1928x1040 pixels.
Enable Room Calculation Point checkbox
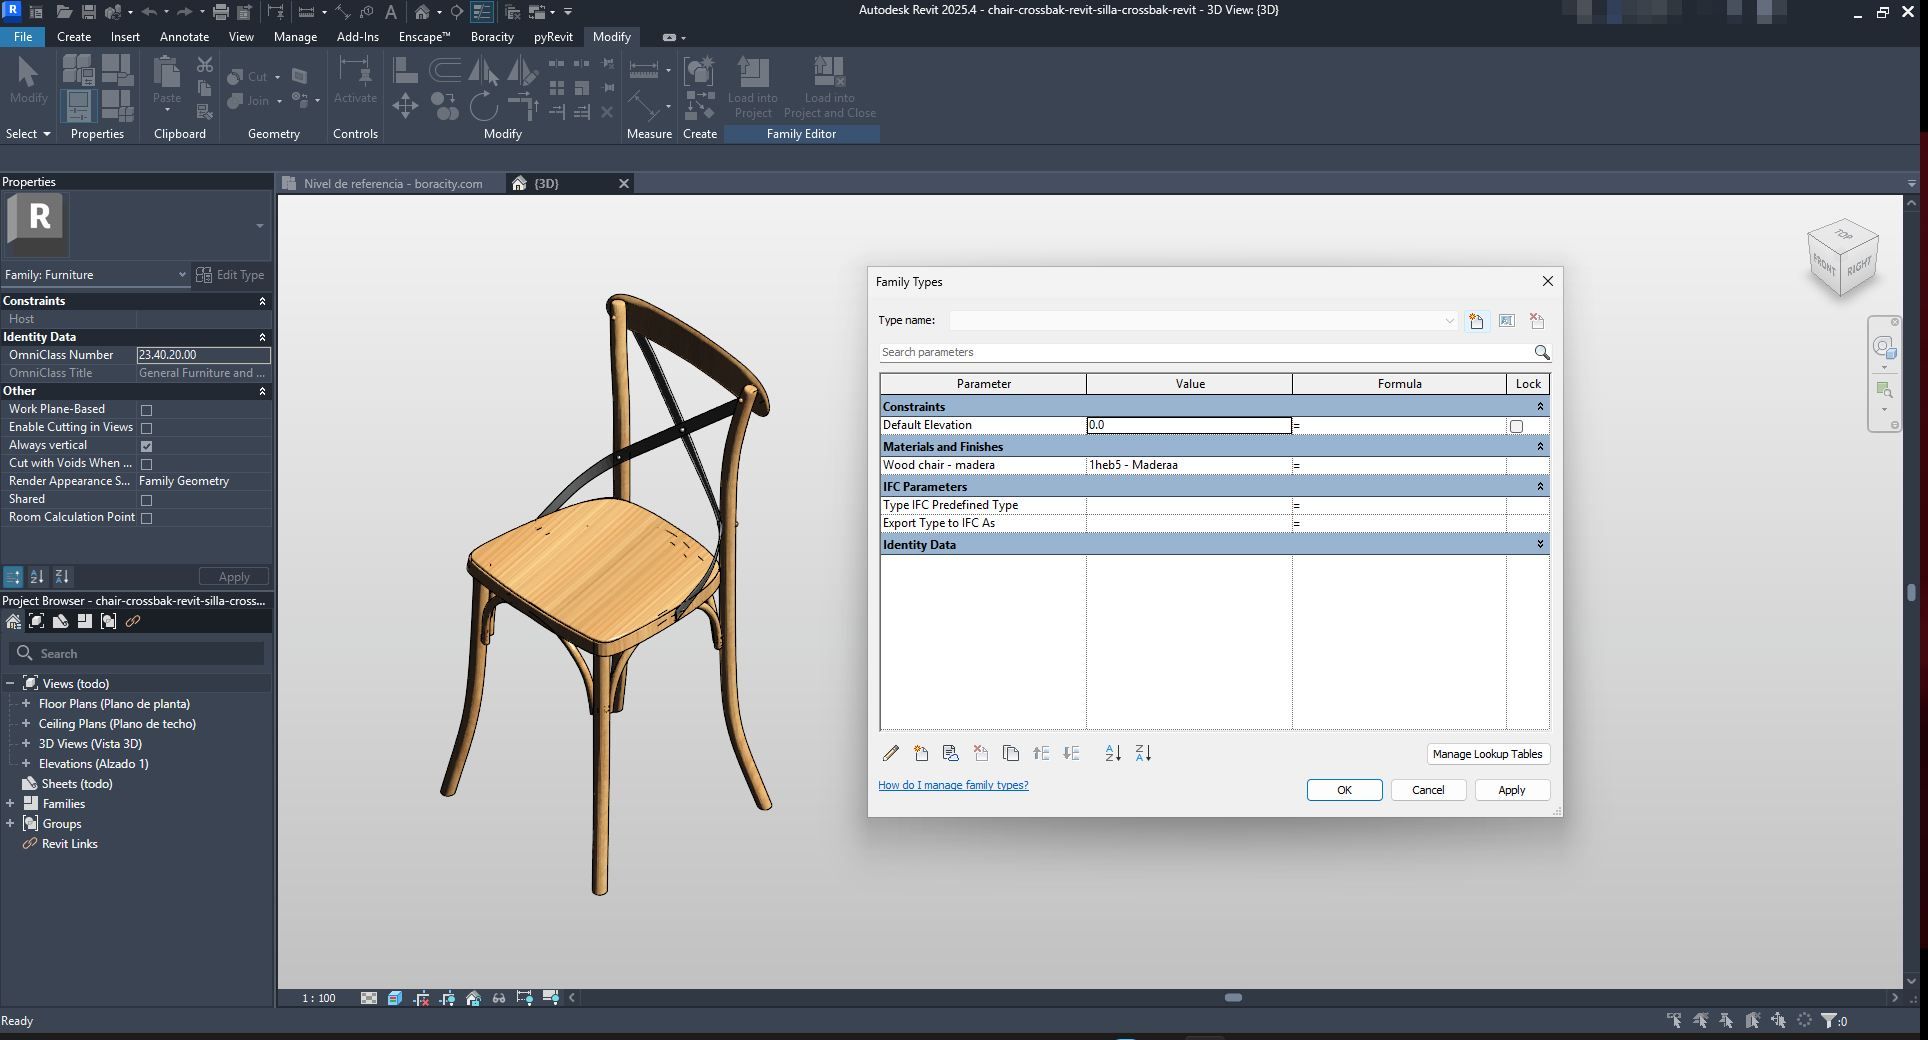(146, 518)
